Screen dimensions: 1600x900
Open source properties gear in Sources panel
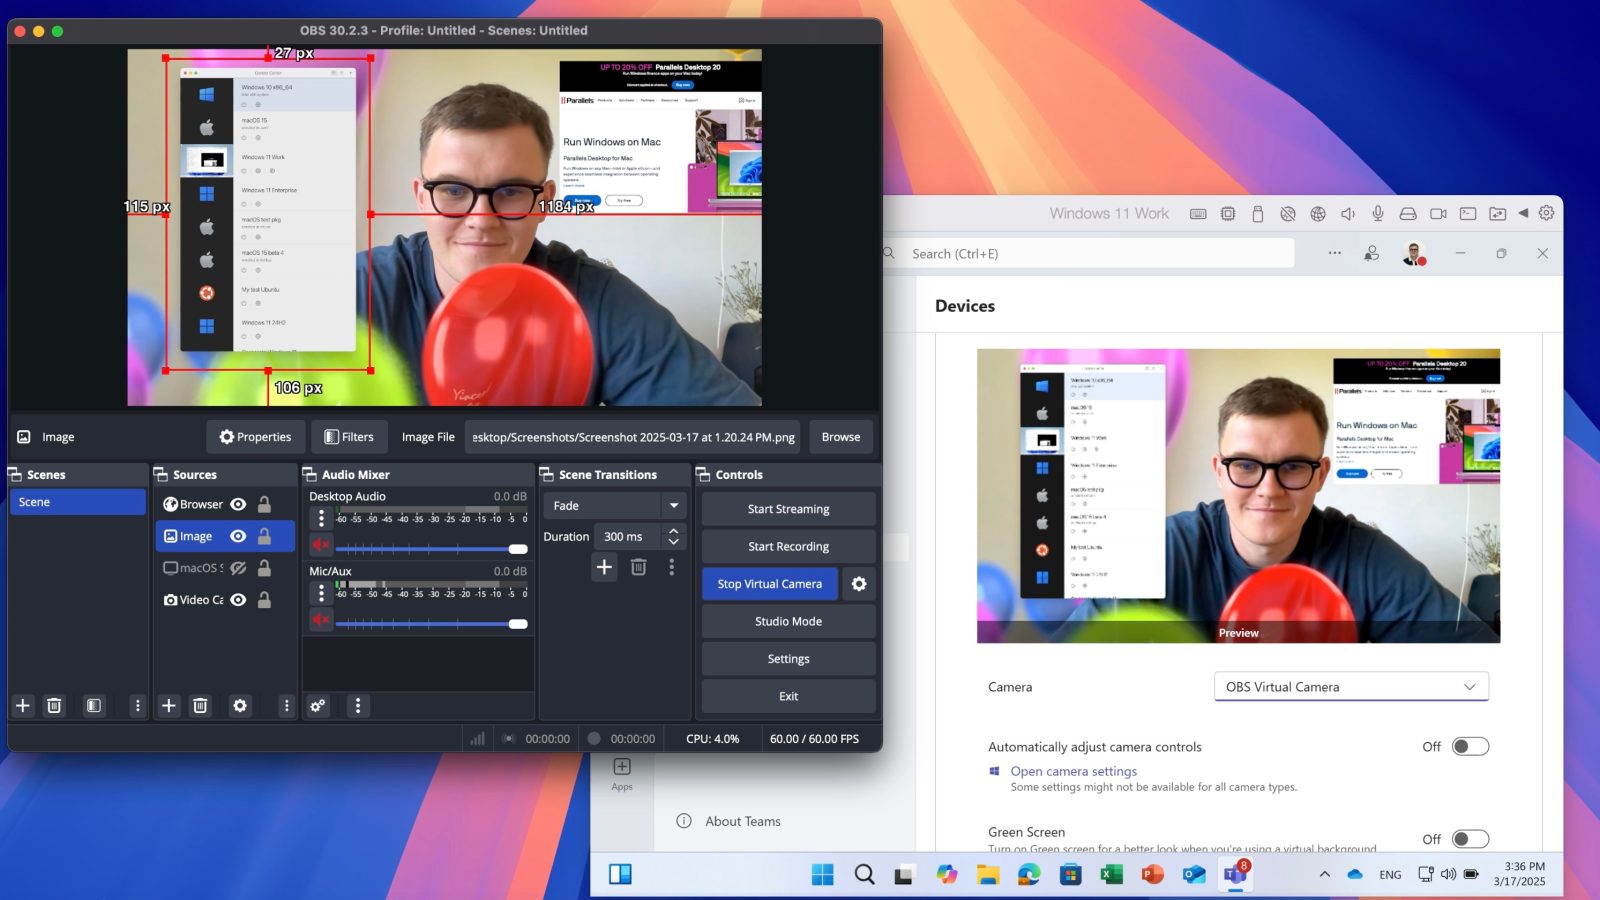pos(240,706)
